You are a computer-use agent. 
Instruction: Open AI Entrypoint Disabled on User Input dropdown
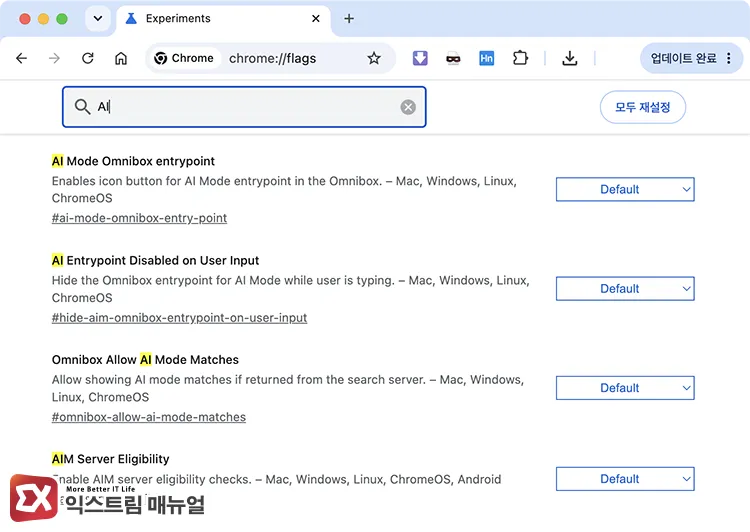(625, 289)
